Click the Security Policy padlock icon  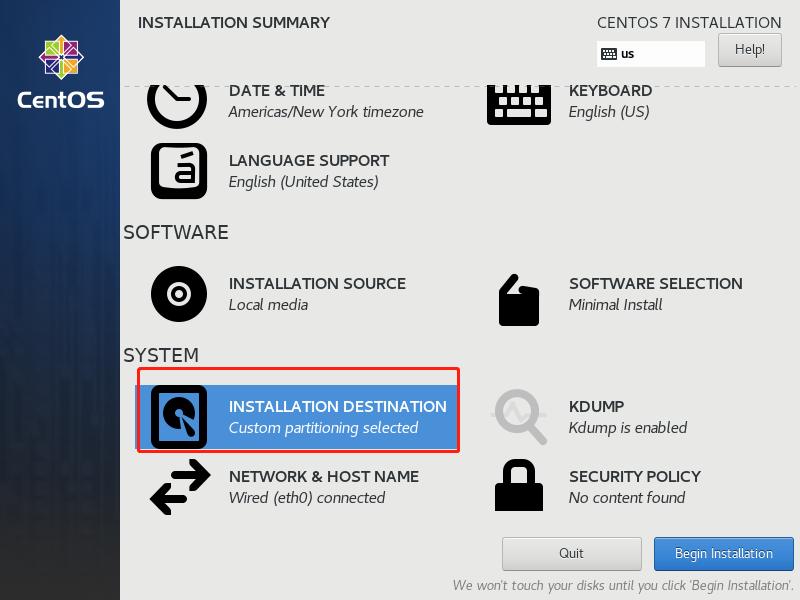coord(519,485)
